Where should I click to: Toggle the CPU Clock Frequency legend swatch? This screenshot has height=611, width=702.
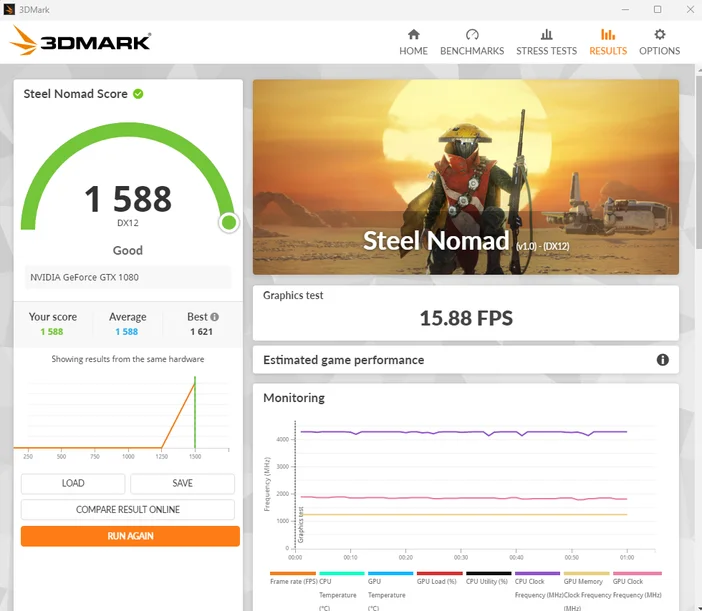click(537, 573)
